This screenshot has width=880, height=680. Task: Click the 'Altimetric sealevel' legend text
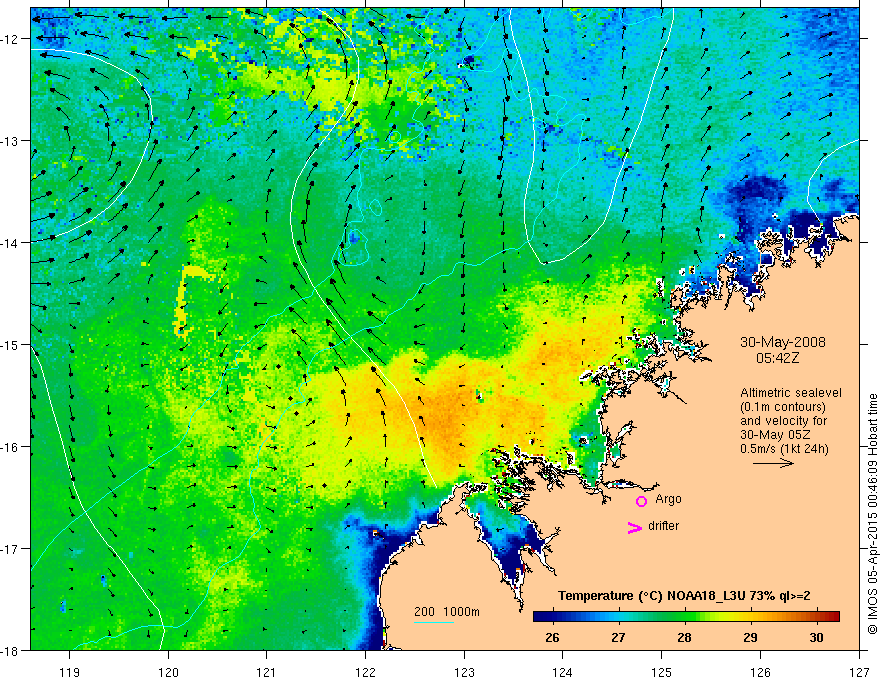pyautogui.click(x=791, y=393)
